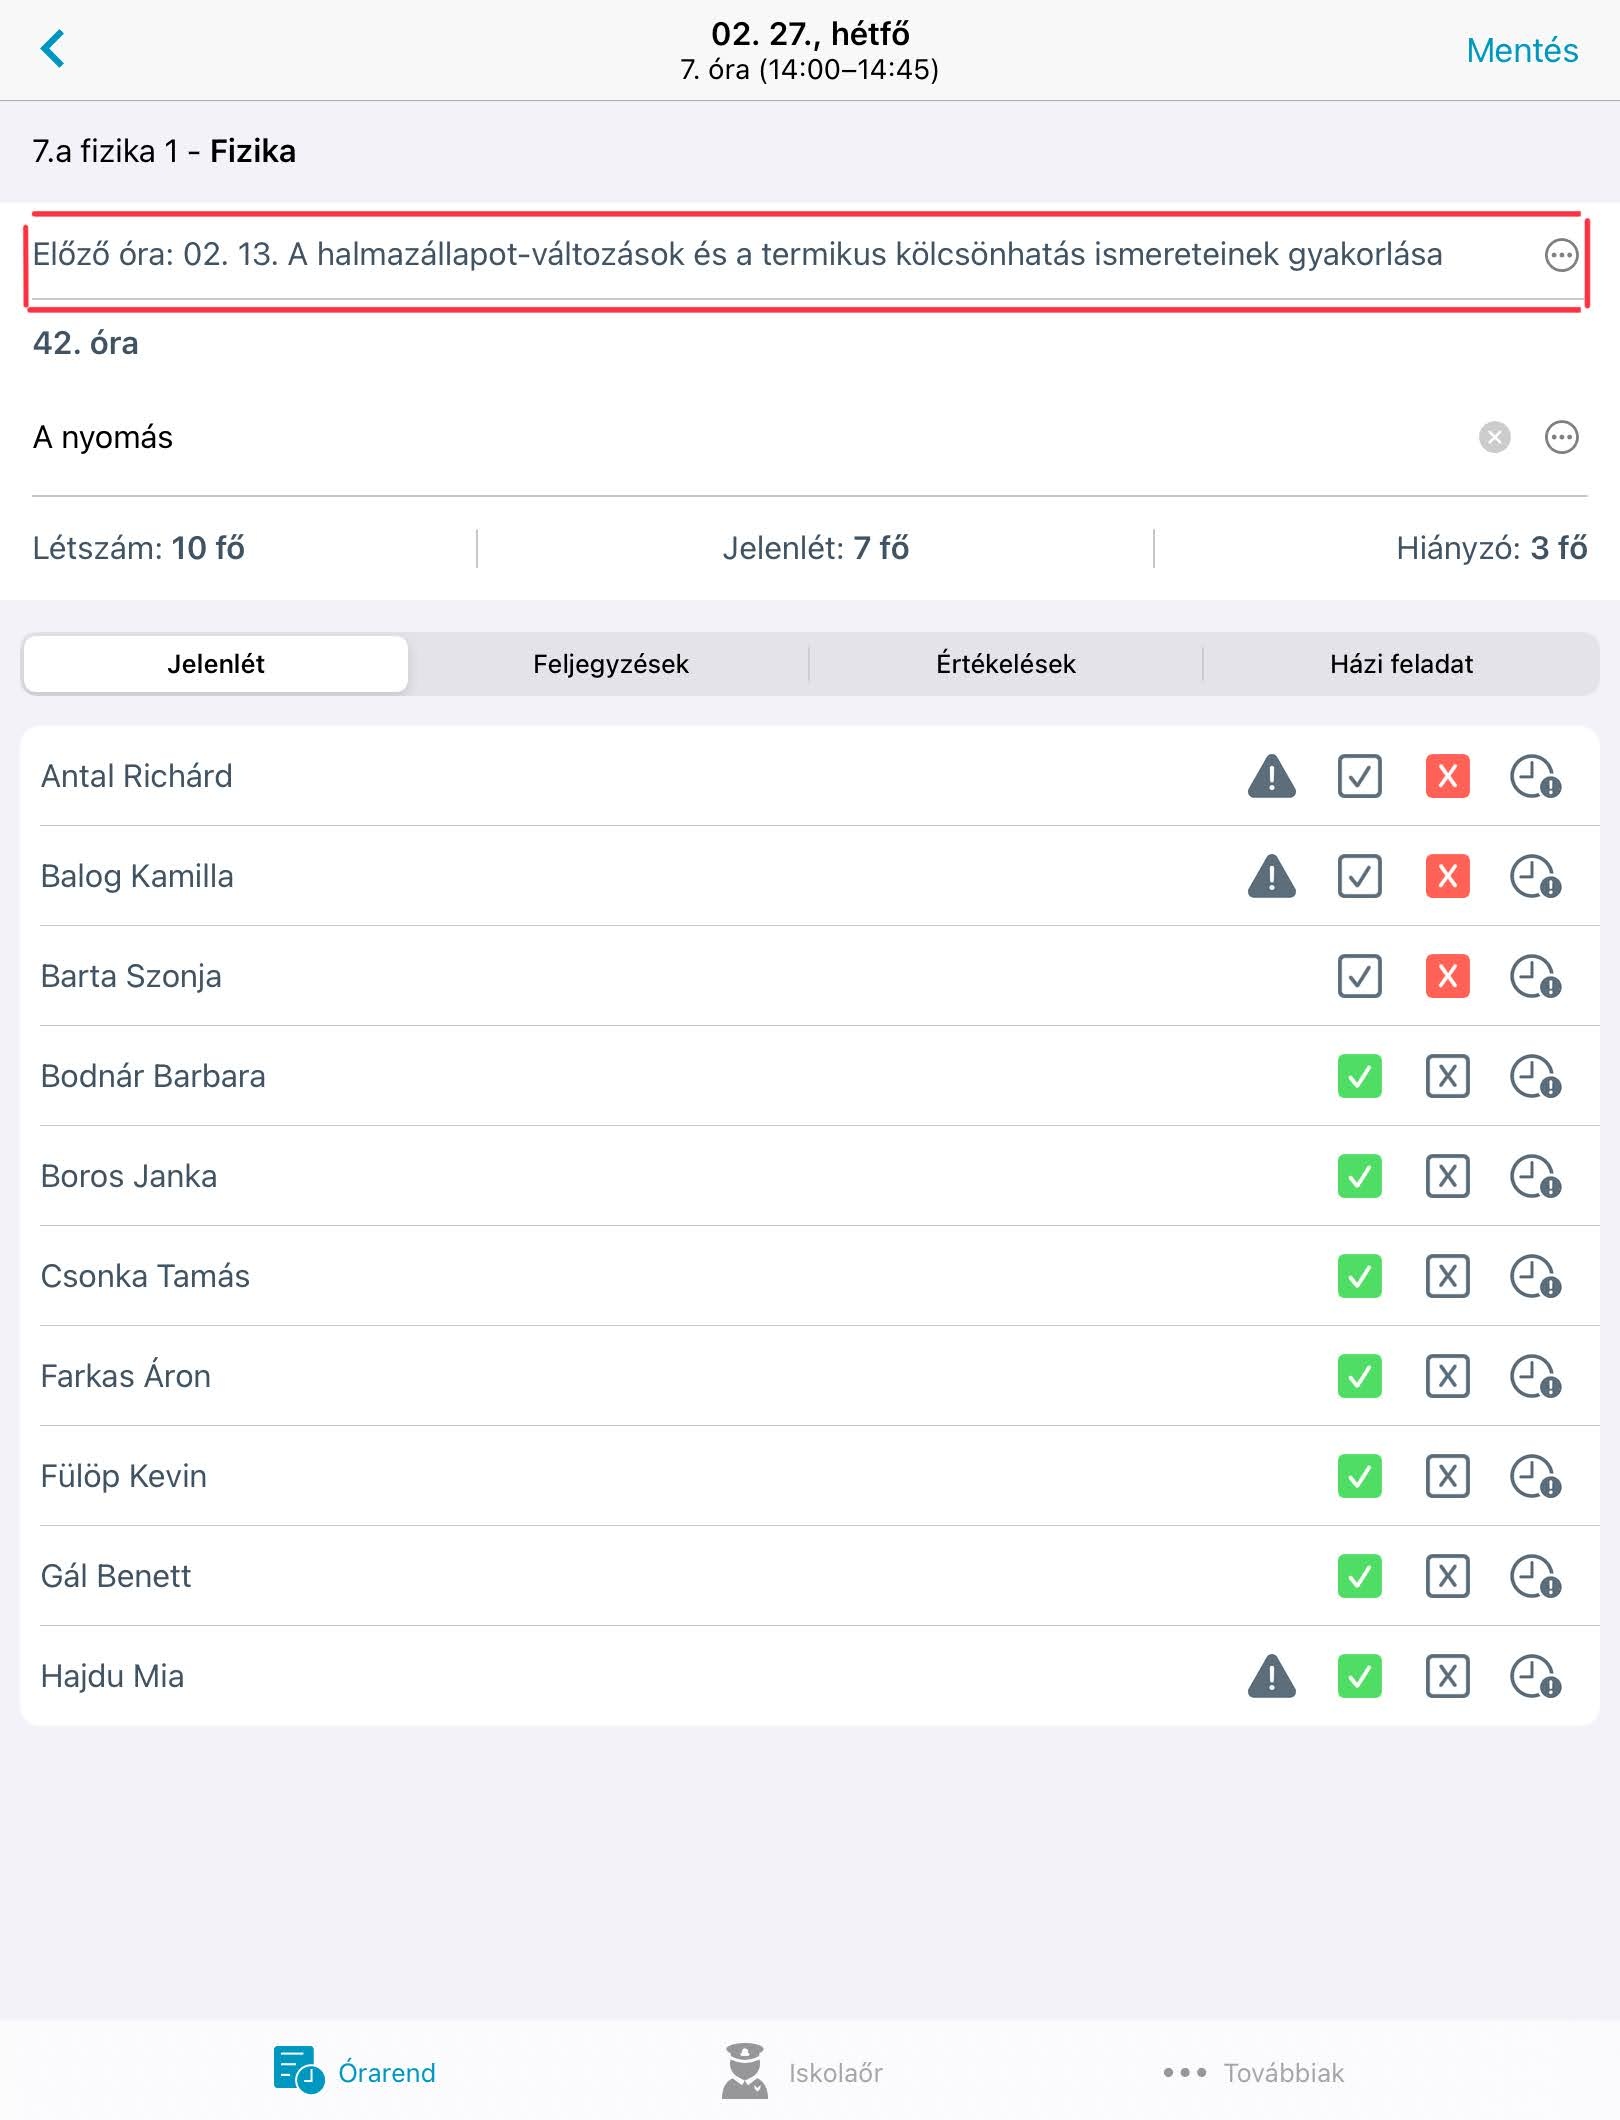Viewport: 1620px width, 2120px height.
Task: Set late arrival clock for Balog Kamilla
Action: 1535,876
